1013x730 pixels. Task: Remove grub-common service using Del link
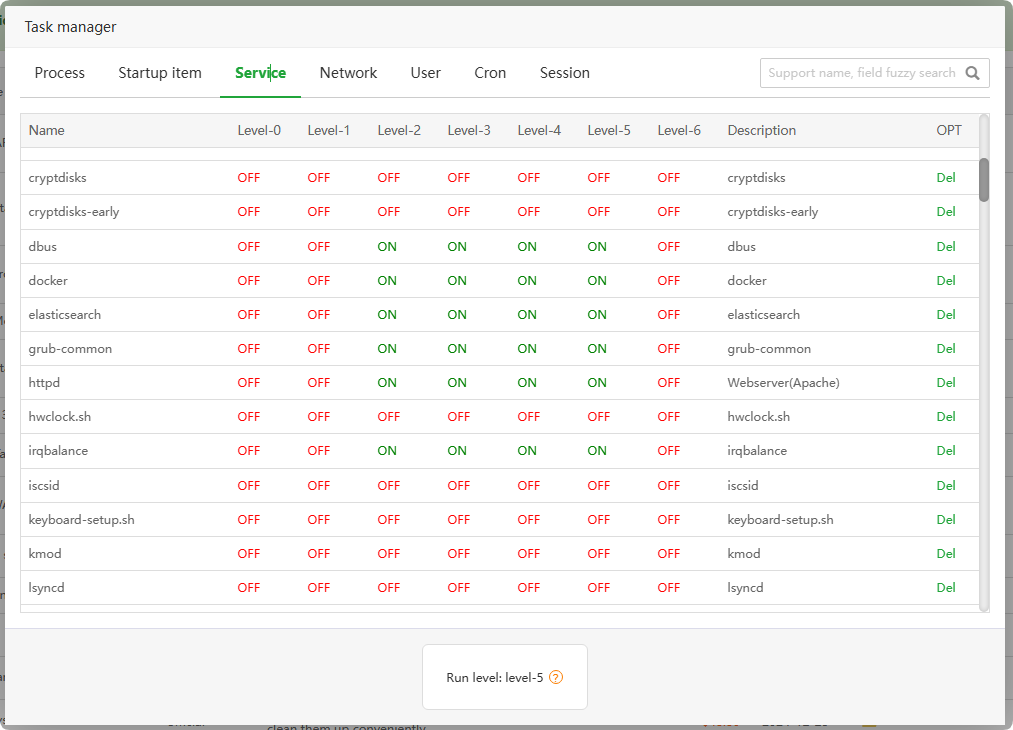coord(946,349)
